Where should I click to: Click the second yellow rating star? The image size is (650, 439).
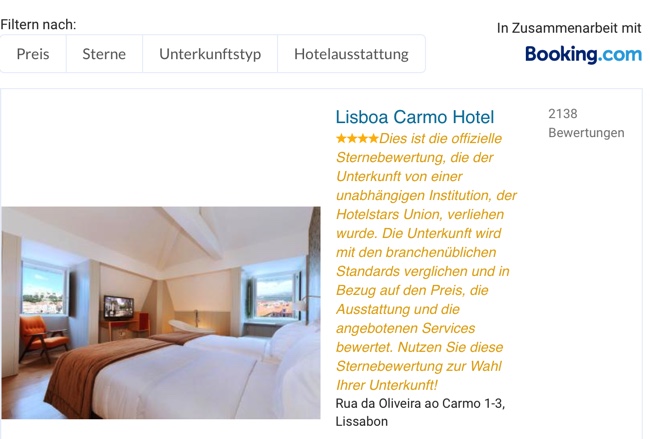[x=352, y=138]
